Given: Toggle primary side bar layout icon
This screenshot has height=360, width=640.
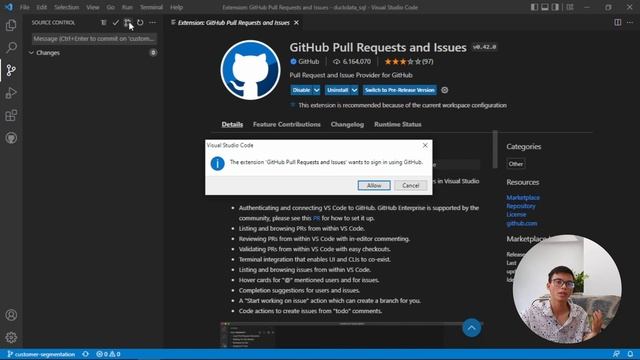Looking at the screenshot, I should (x=534, y=7).
